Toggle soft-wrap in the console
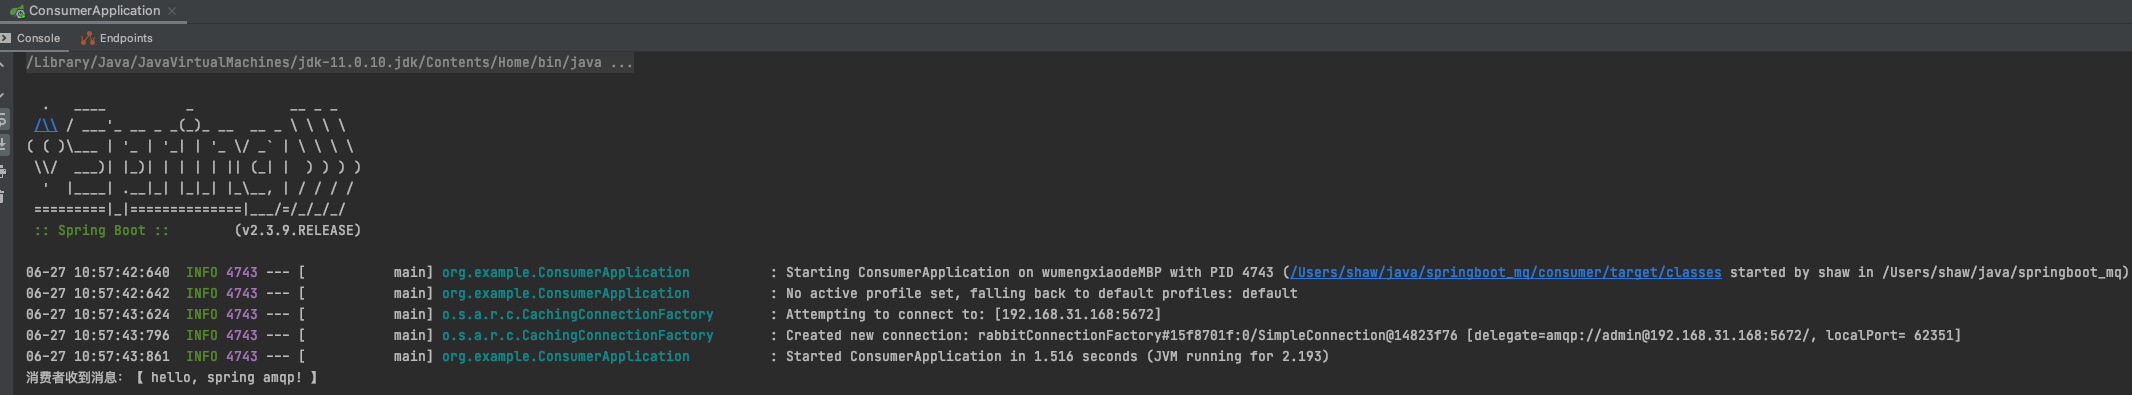The width and height of the screenshot is (2132, 395). (x=3, y=120)
